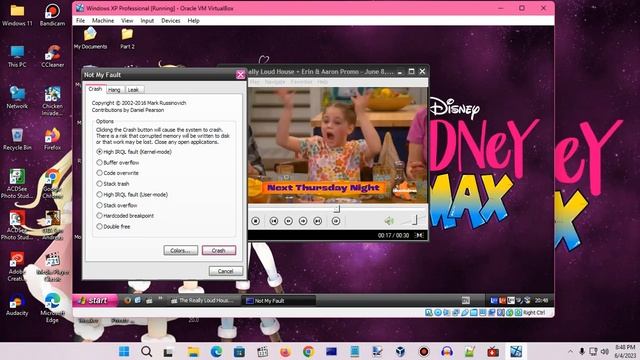Viewport: 640px width, 360px height.
Task: Open the Recycle Bin
Action: click(17, 139)
